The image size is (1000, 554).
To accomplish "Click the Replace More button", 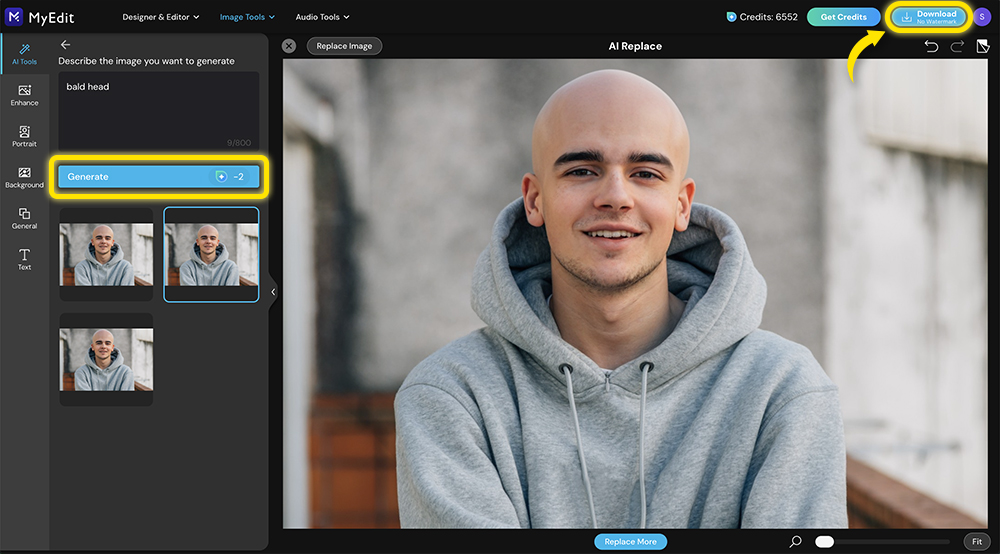I will click(x=631, y=542).
